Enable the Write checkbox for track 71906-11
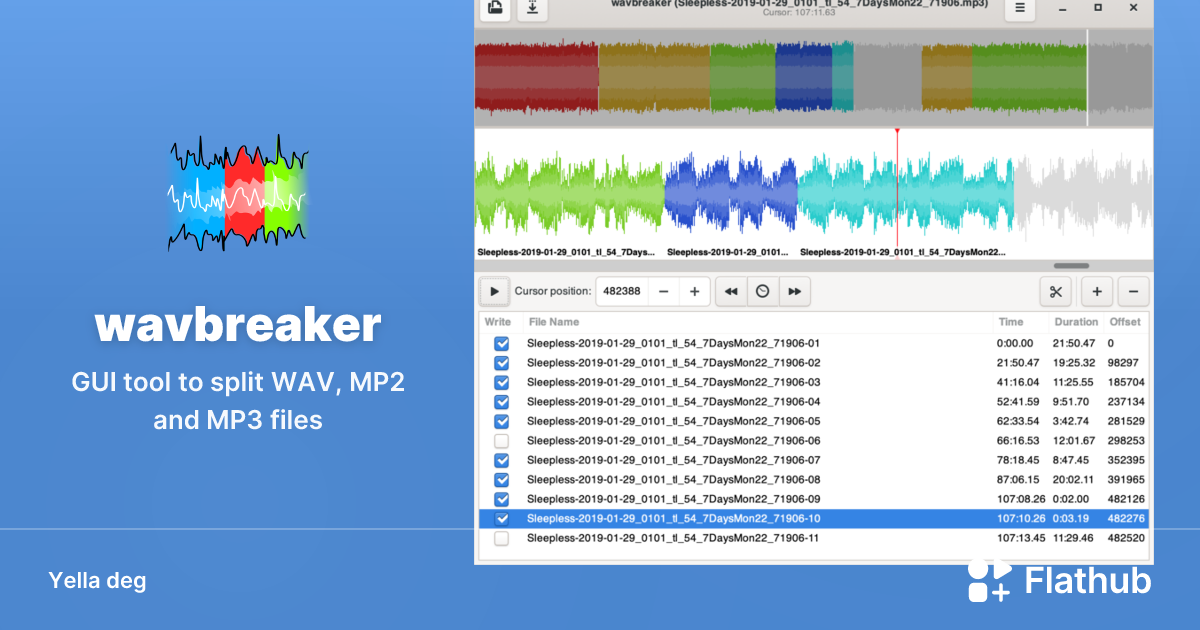Viewport: 1200px width, 630px height. pos(501,538)
